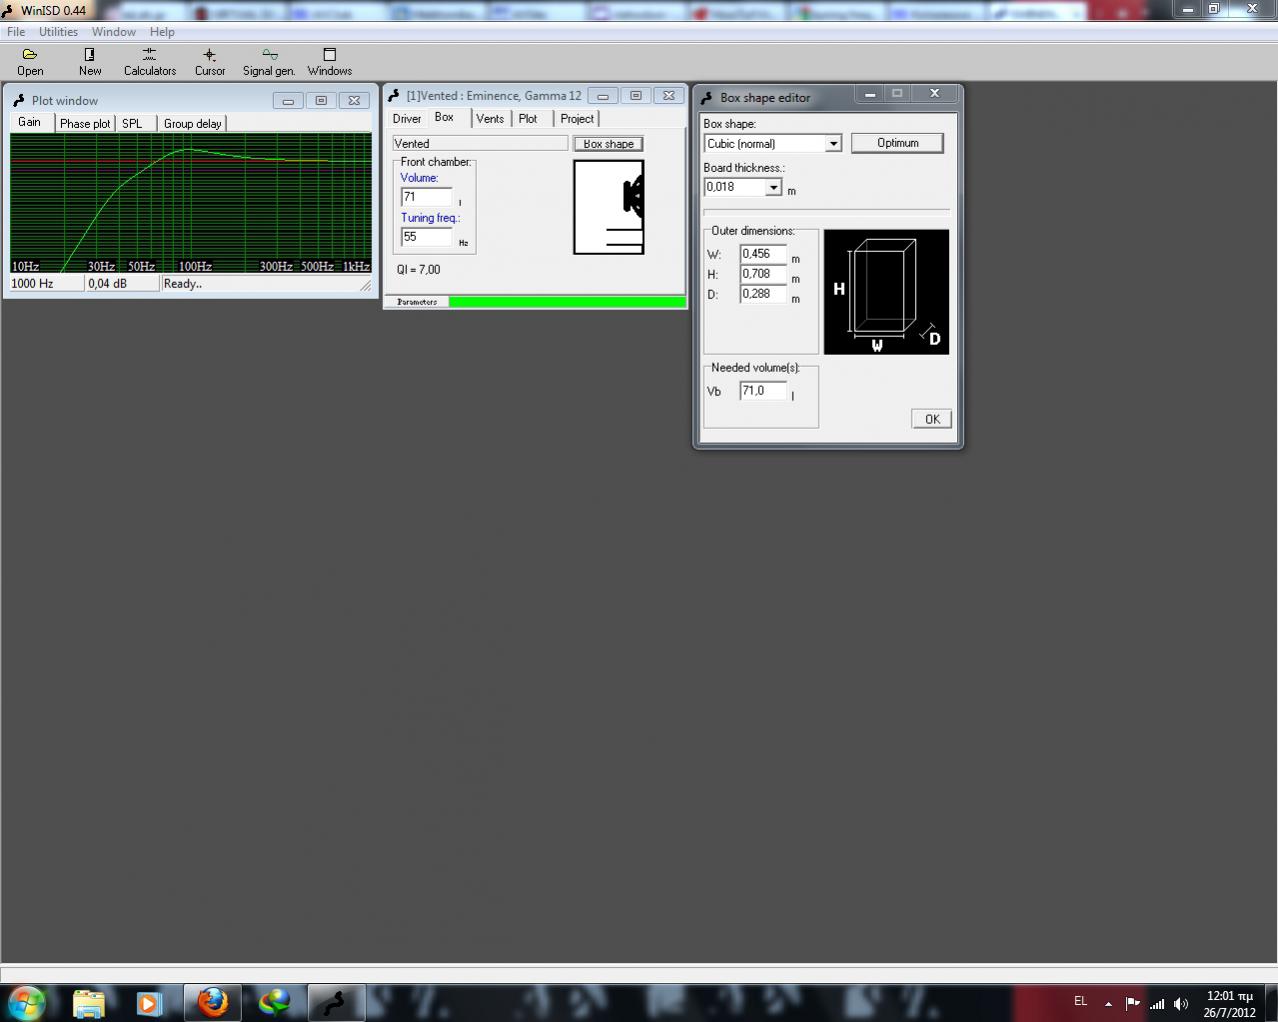
Task: Select the Box tab in project window
Action: click(x=444, y=117)
